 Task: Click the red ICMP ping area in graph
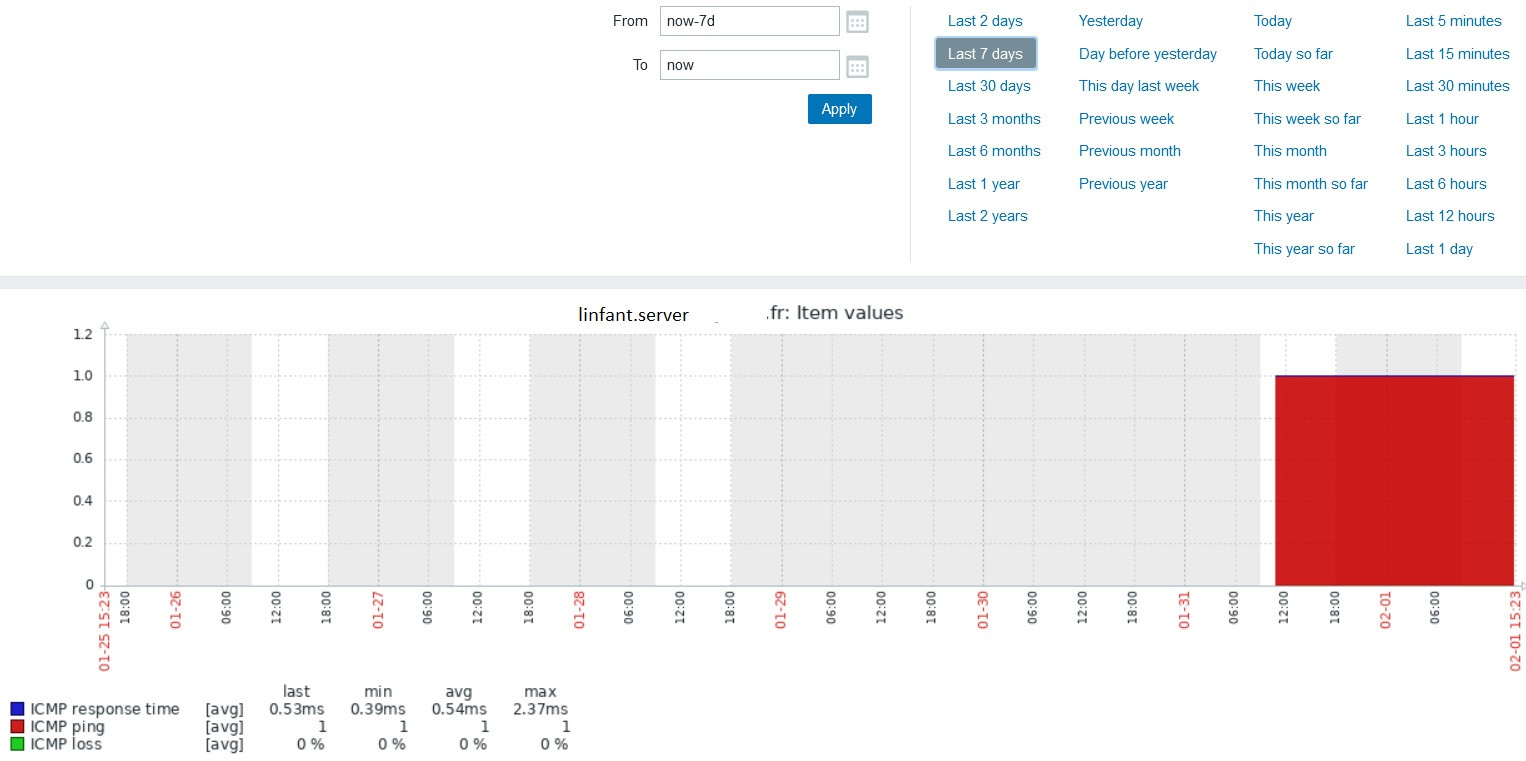point(1394,480)
